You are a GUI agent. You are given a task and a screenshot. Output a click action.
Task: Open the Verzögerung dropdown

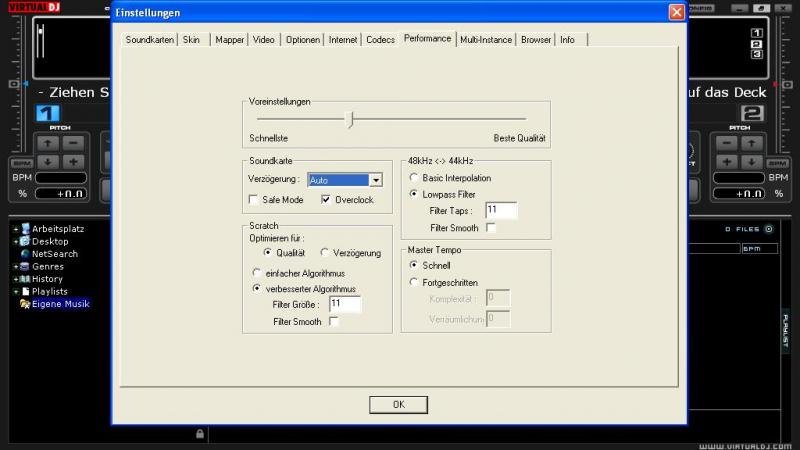coord(376,180)
